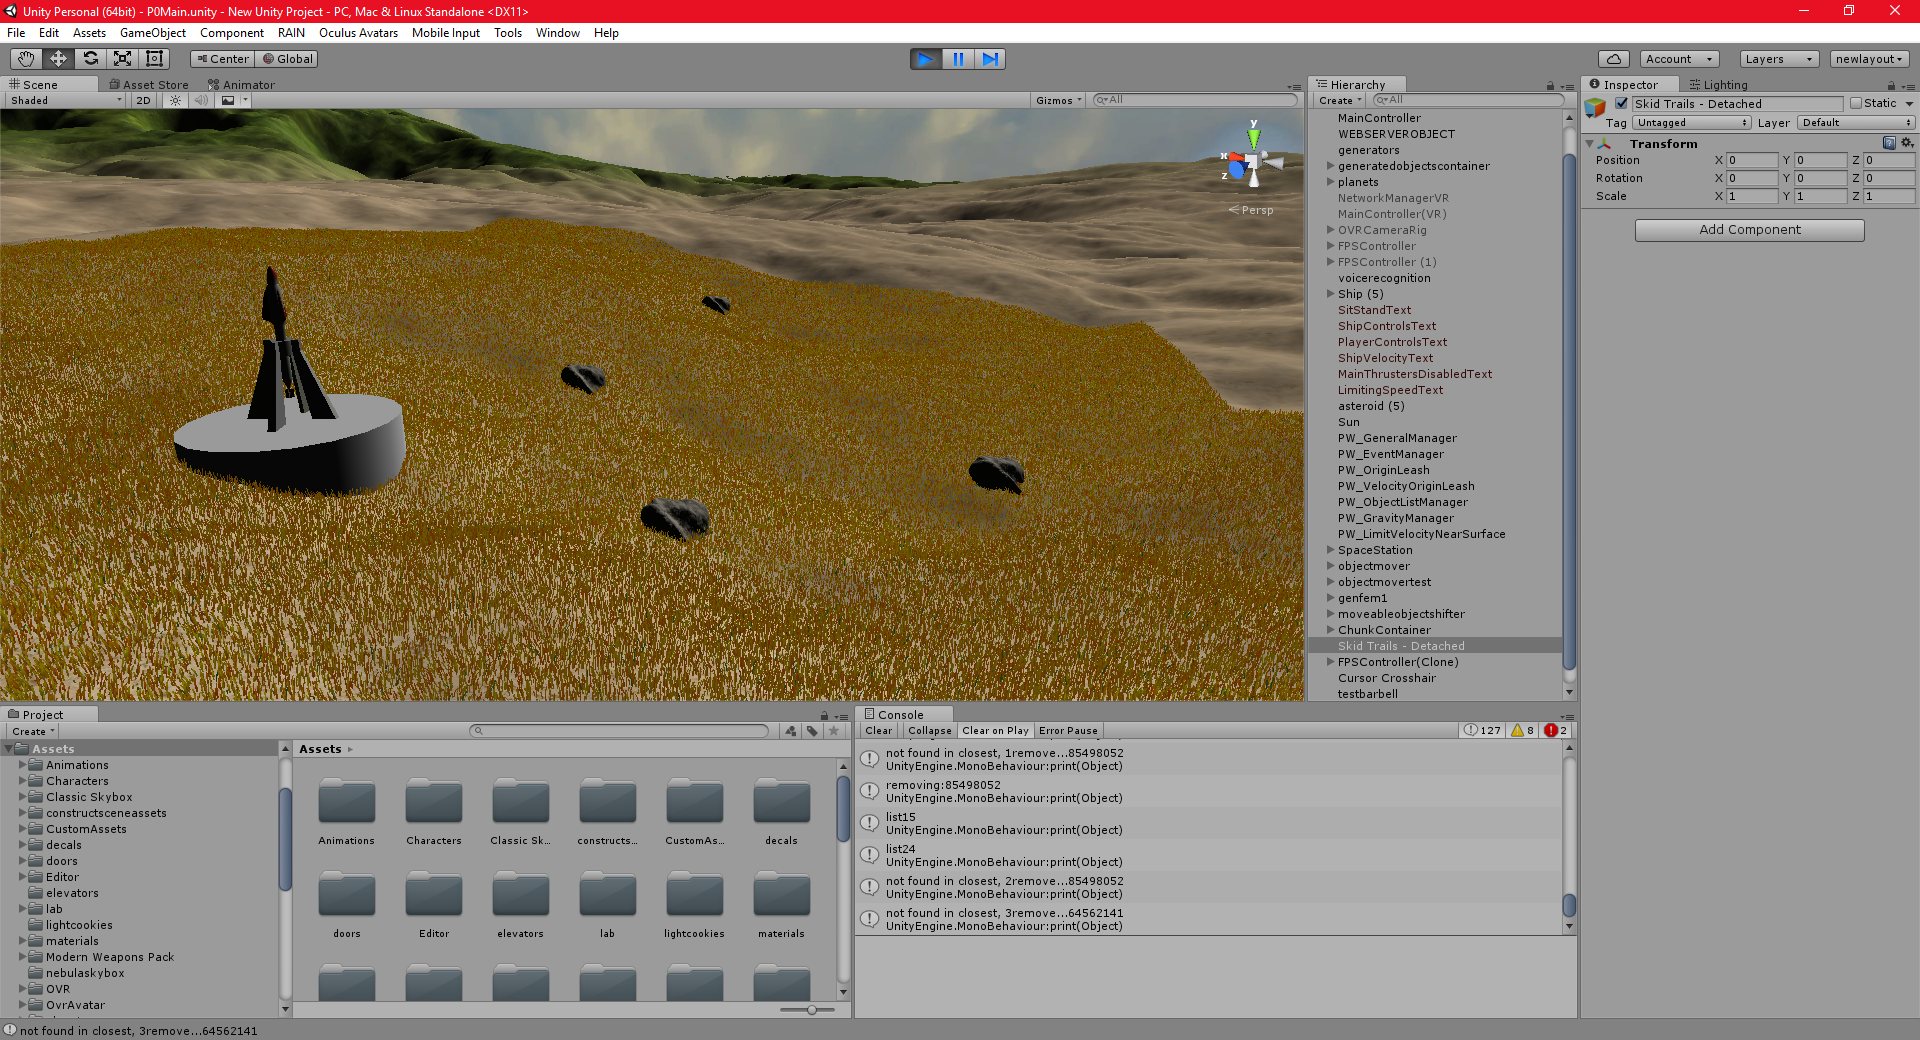Click the scene orientation gizmo
The width and height of the screenshot is (1920, 1040).
coord(1251,160)
